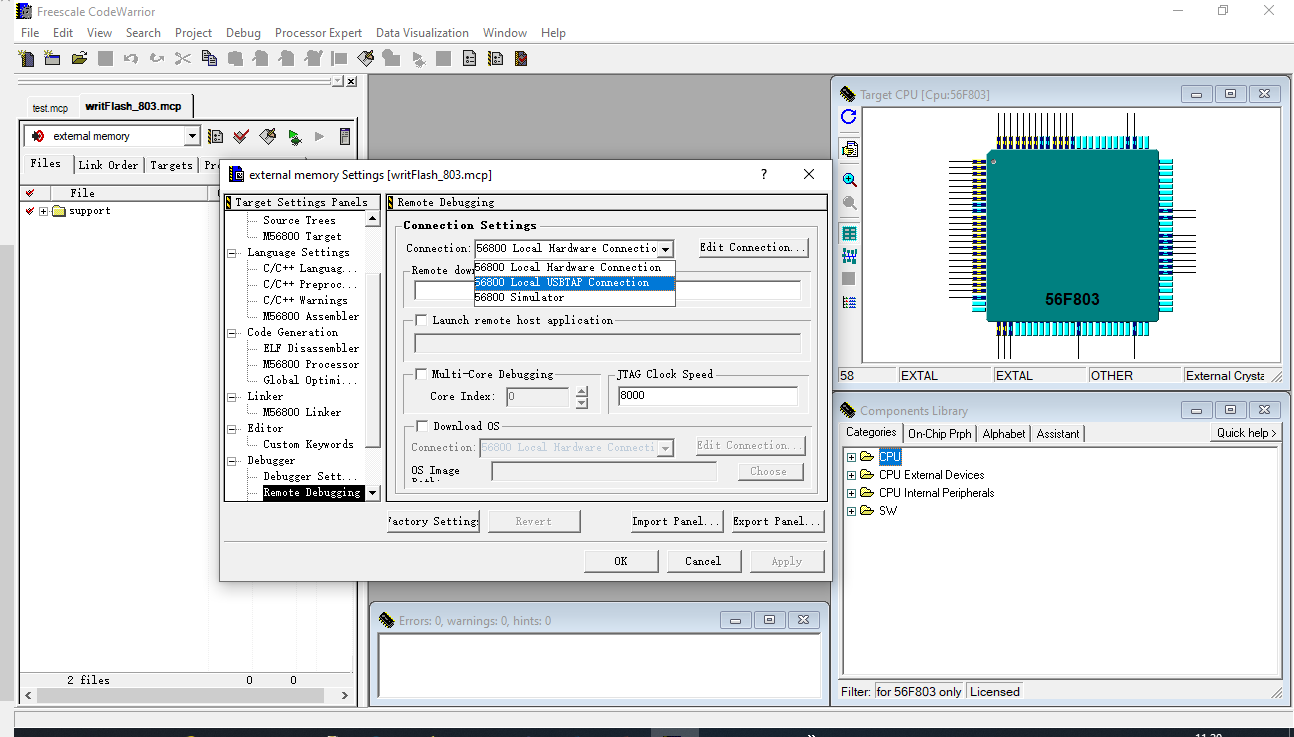Image resolution: width=1294 pixels, height=737 pixels.
Task: Click the green Debug bug icon
Action: [x=294, y=136]
